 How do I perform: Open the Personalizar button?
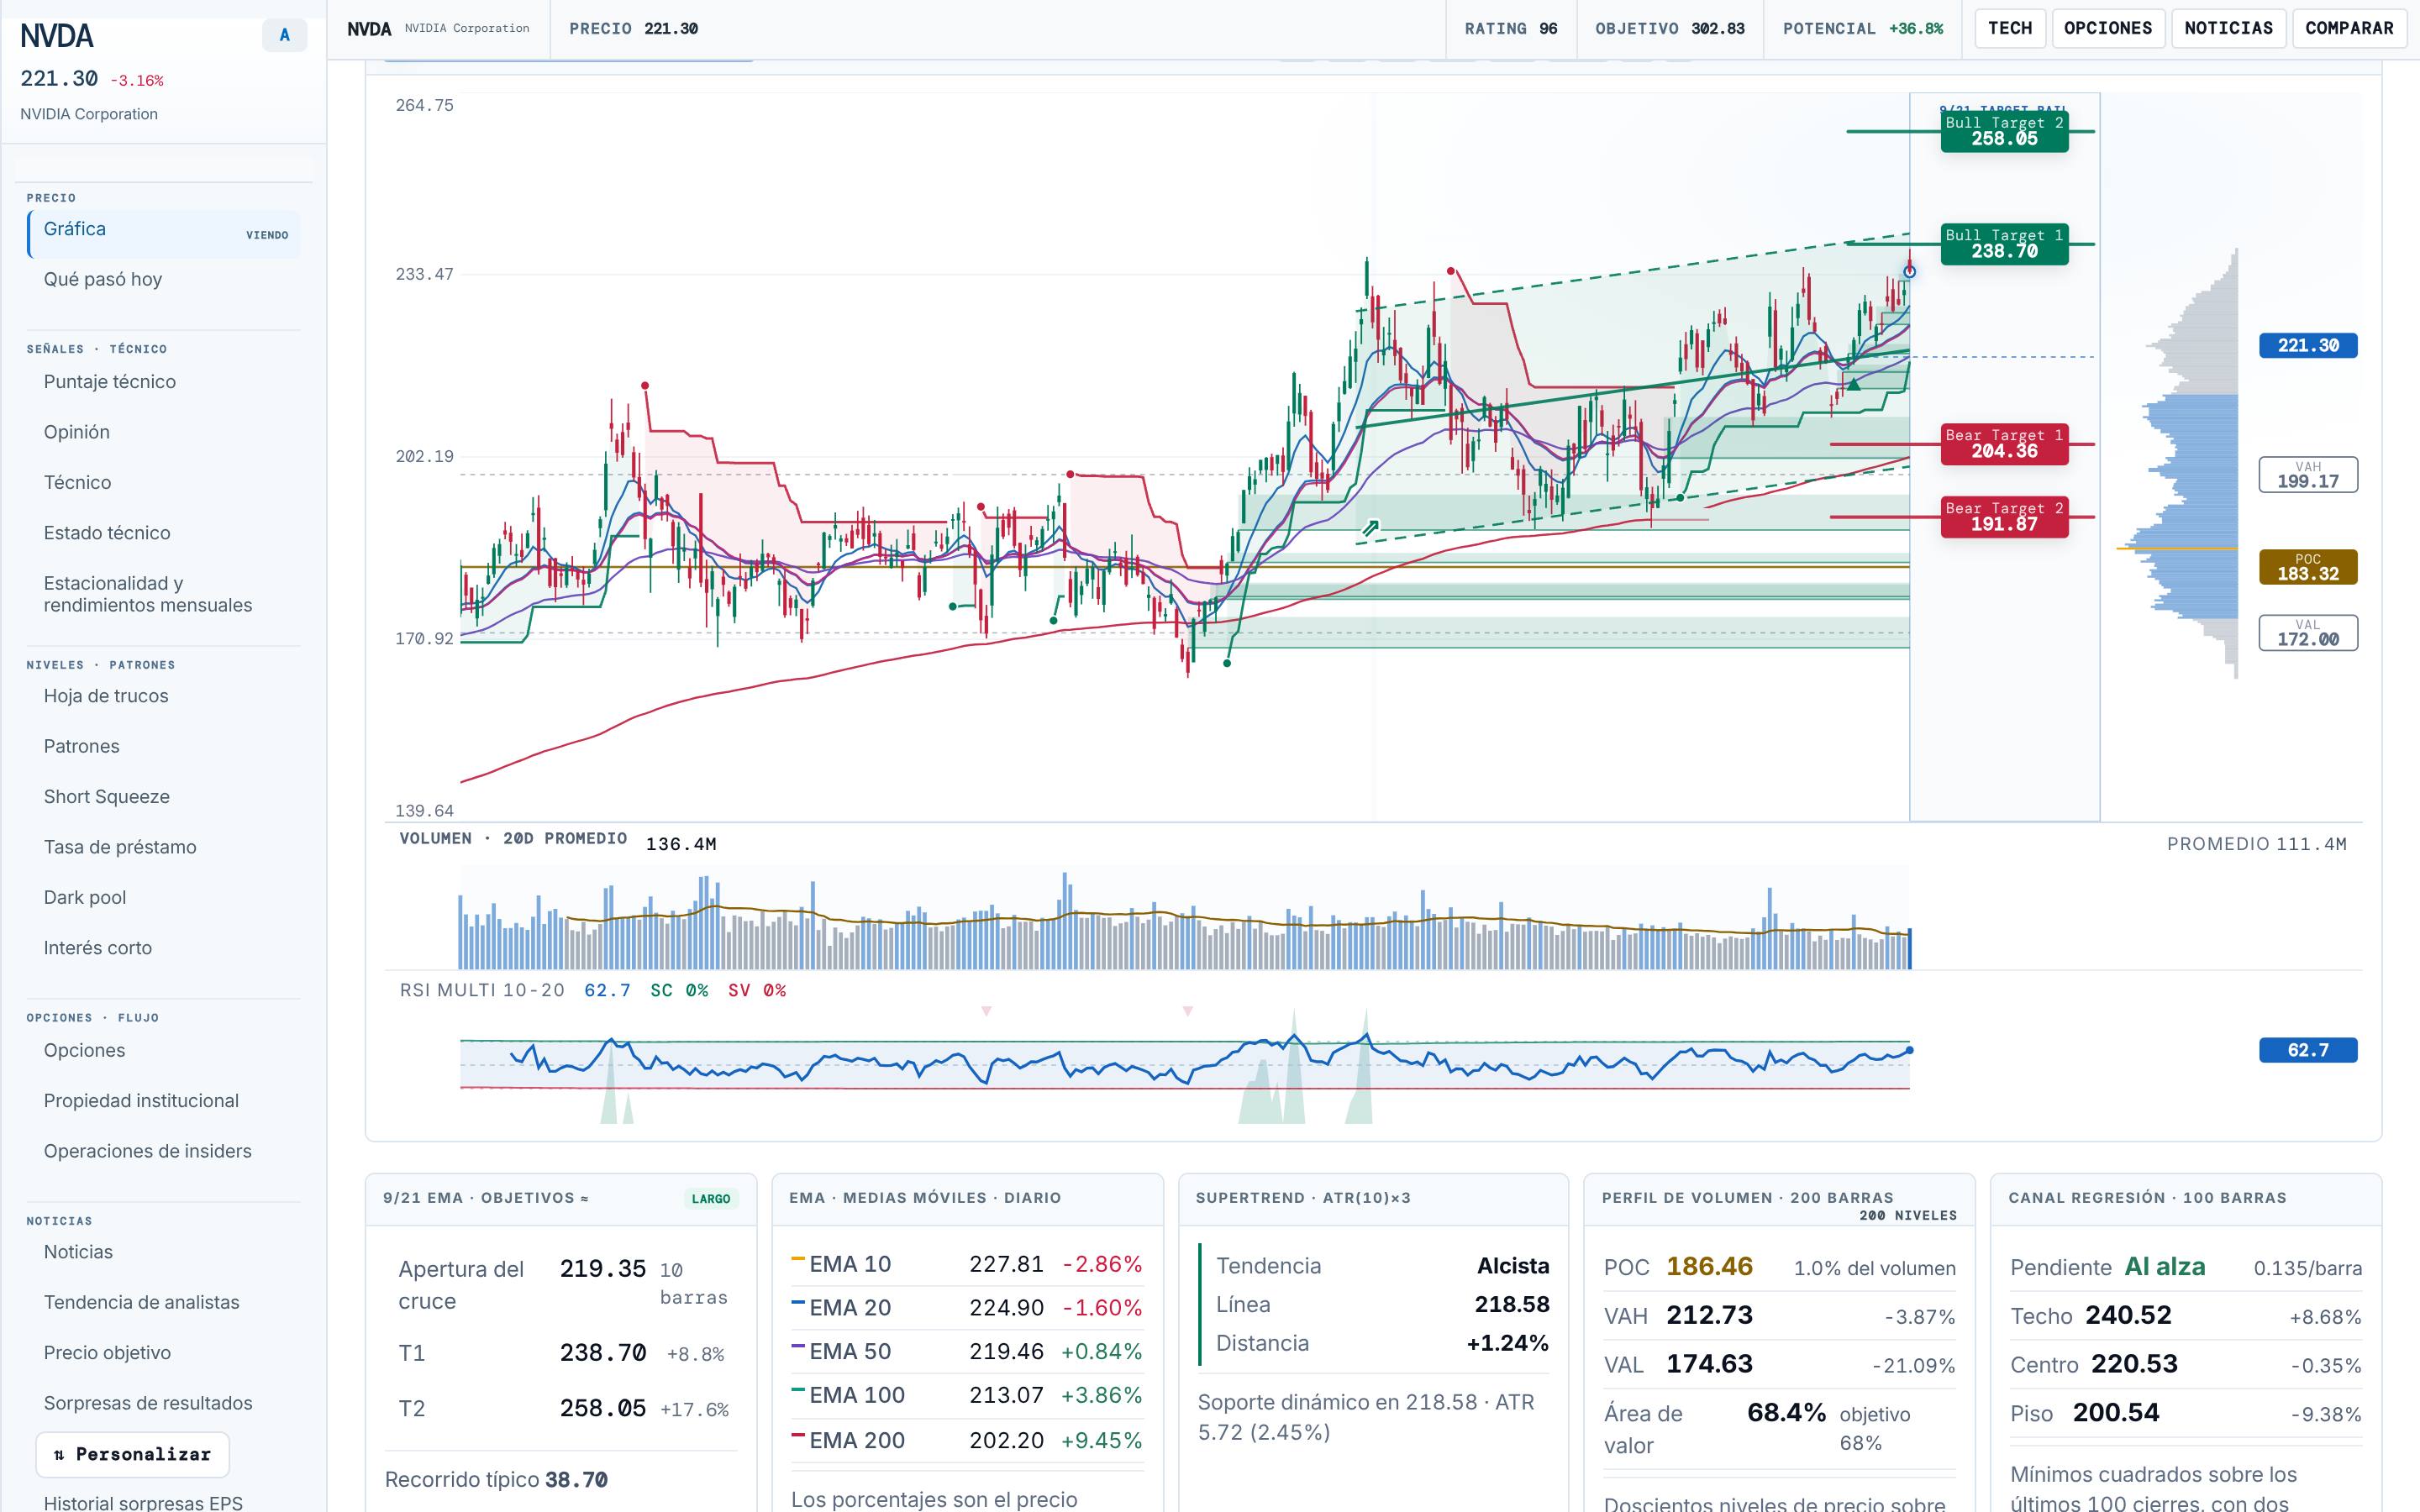pyautogui.click(x=132, y=1455)
